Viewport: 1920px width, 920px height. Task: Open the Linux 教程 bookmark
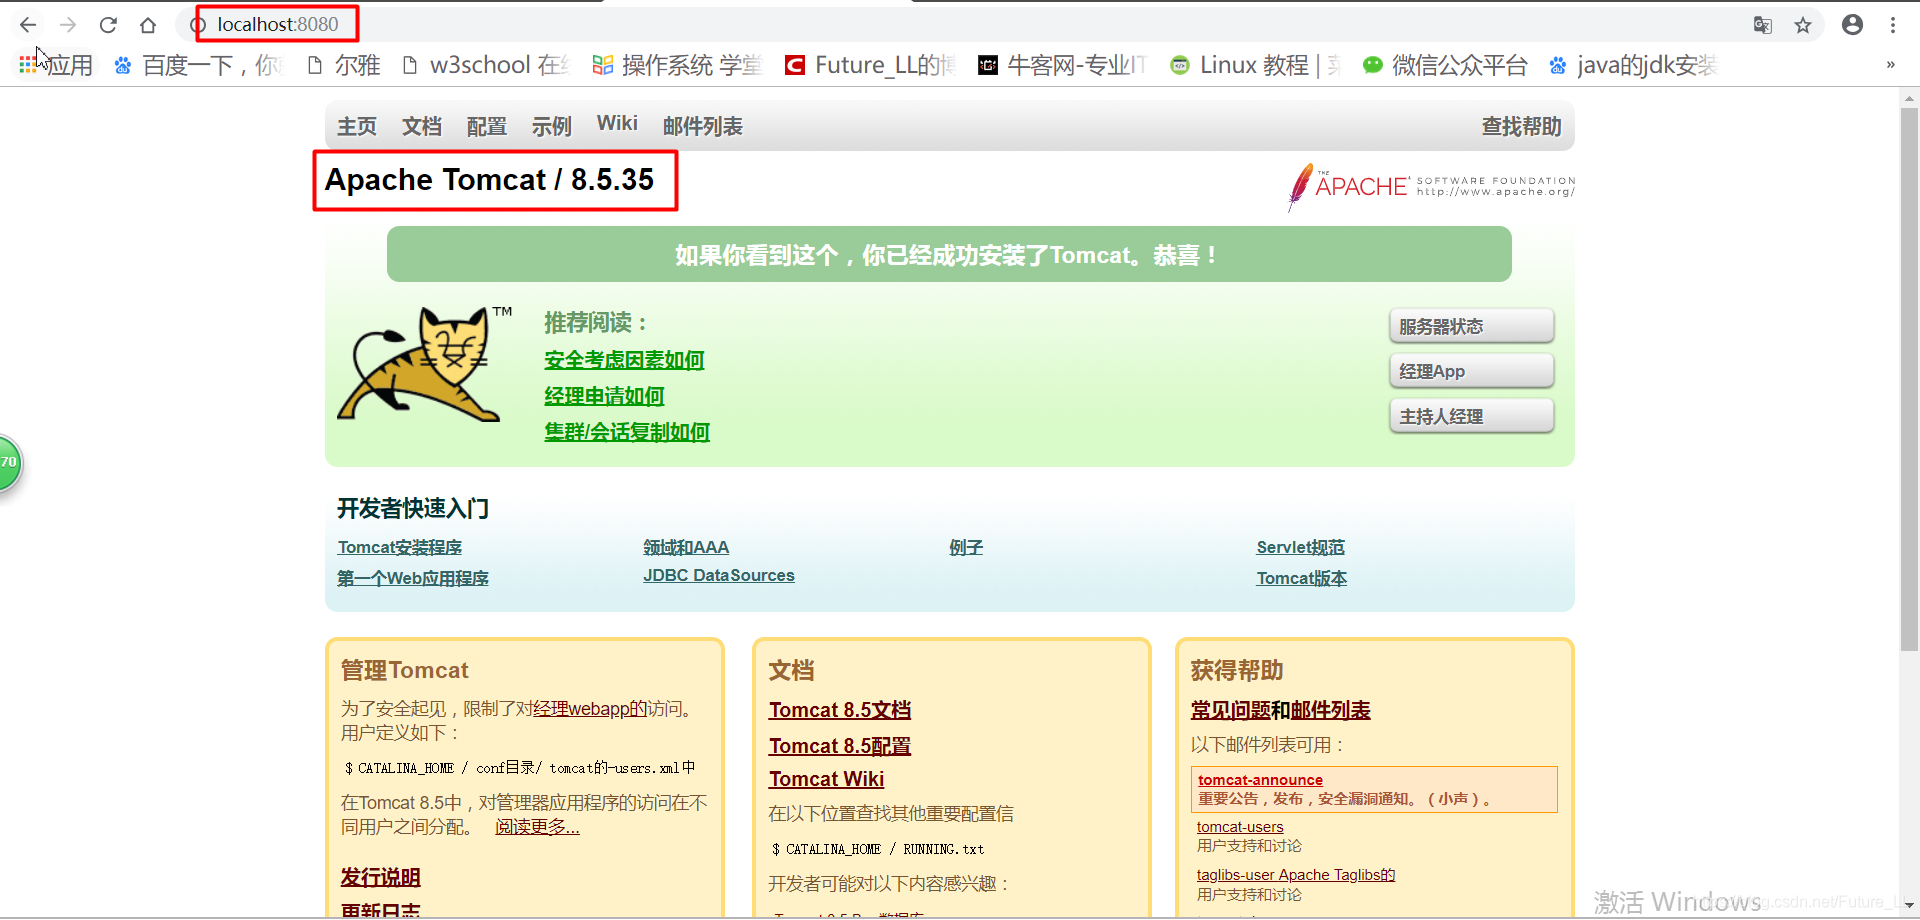(x=1254, y=65)
